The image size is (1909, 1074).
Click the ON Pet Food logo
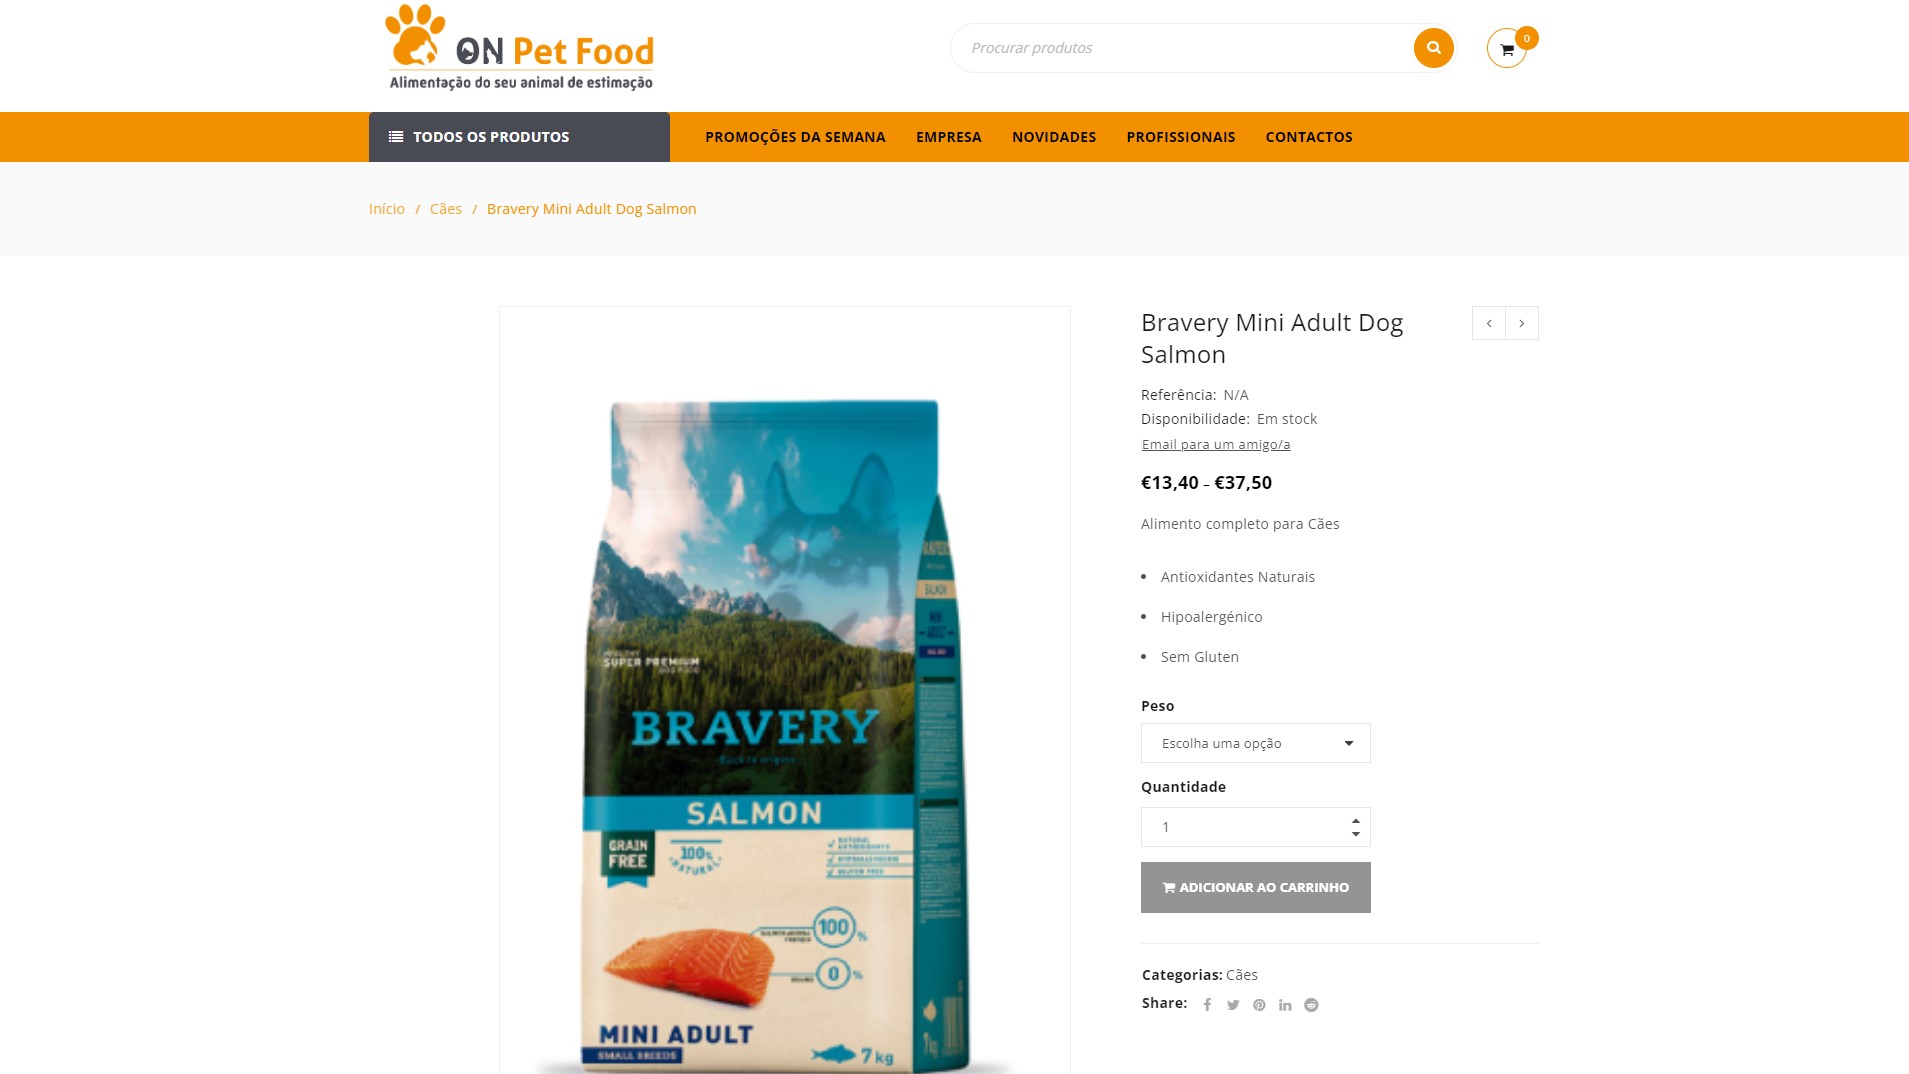[520, 49]
